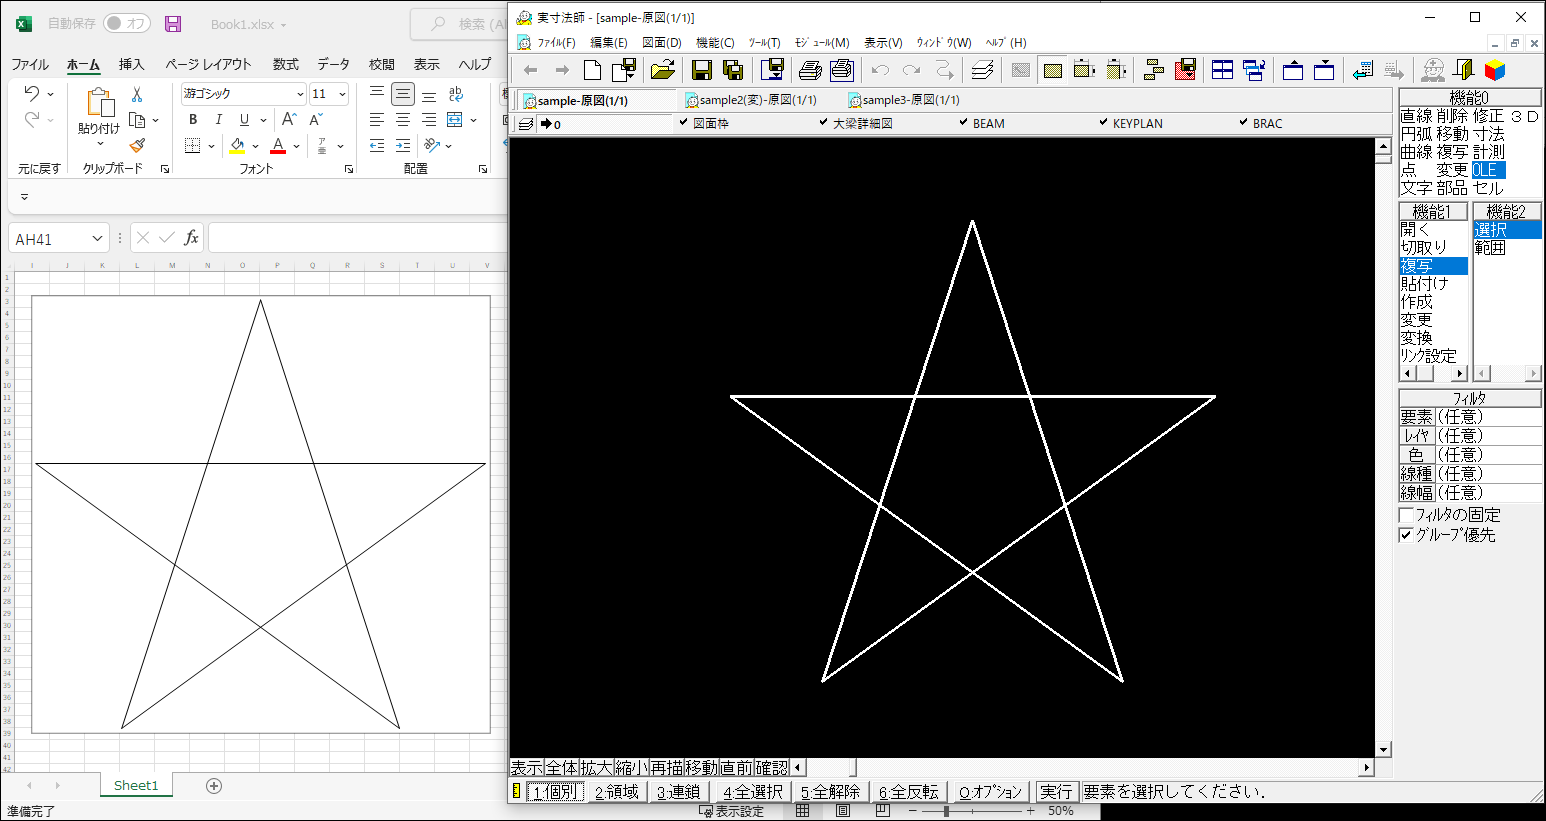Toggle center vertical alignment in Excel
The height and width of the screenshot is (821, 1546).
[403, 94]
